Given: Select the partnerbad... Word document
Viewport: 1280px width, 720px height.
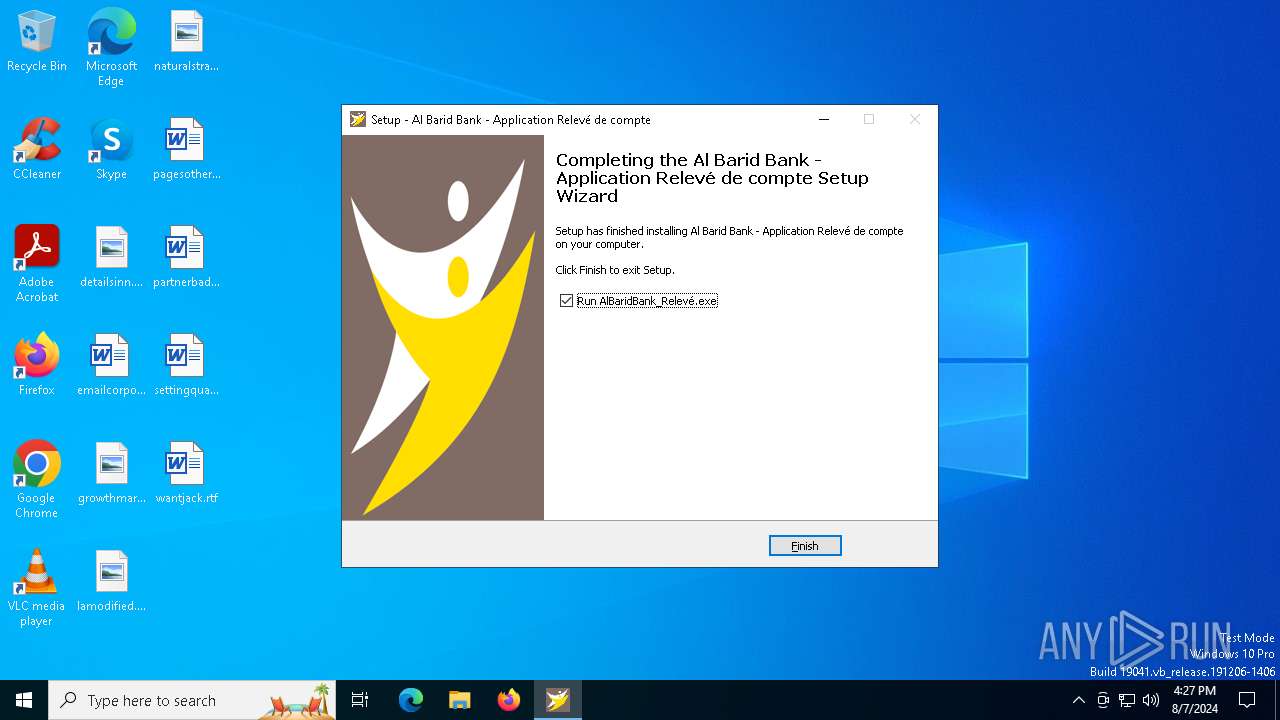Looking at the screenshot, I should (186, 258).
